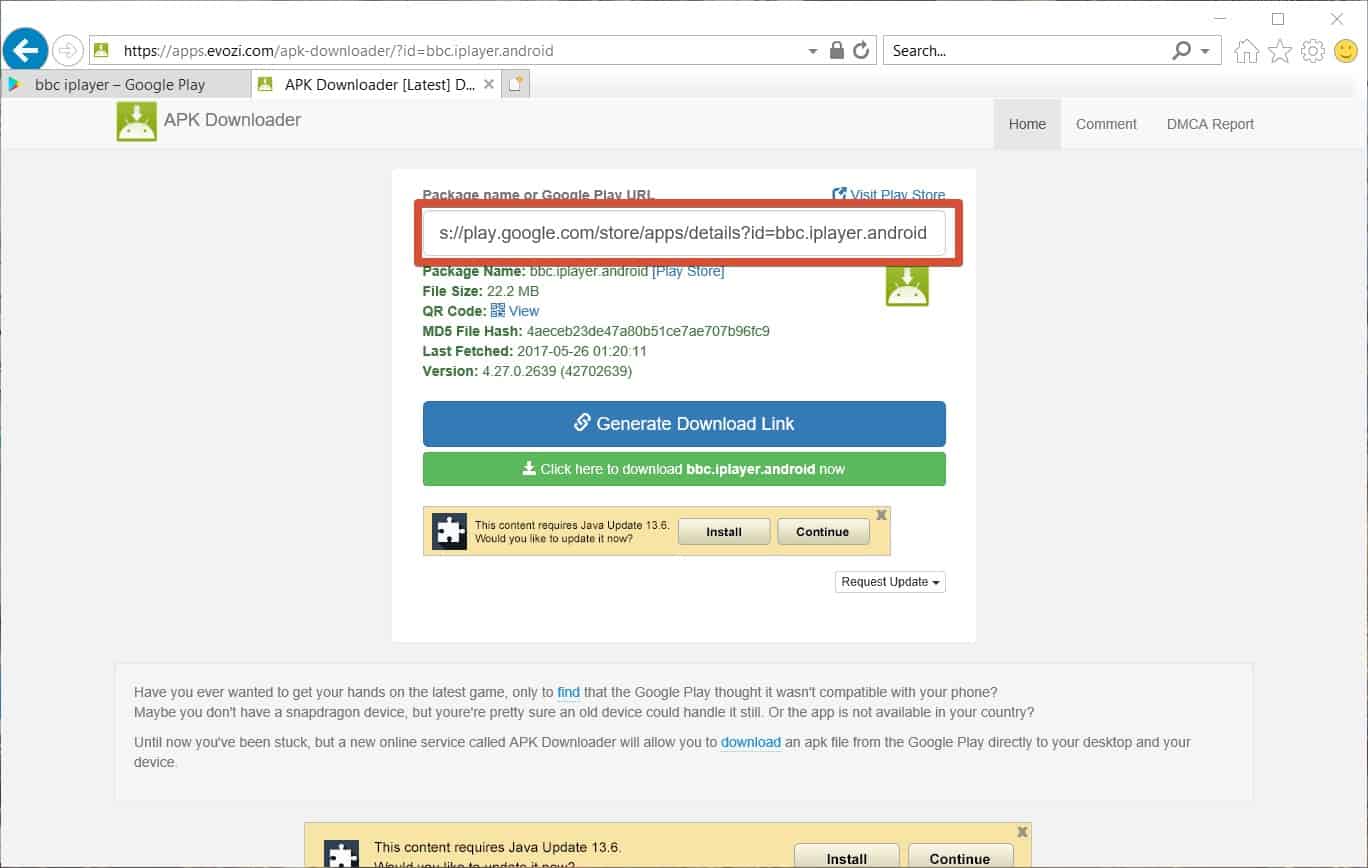Click the security lock icon in address bar
Image resolution: width=1368 pixels, height=868 pixels.
point(838,50)
